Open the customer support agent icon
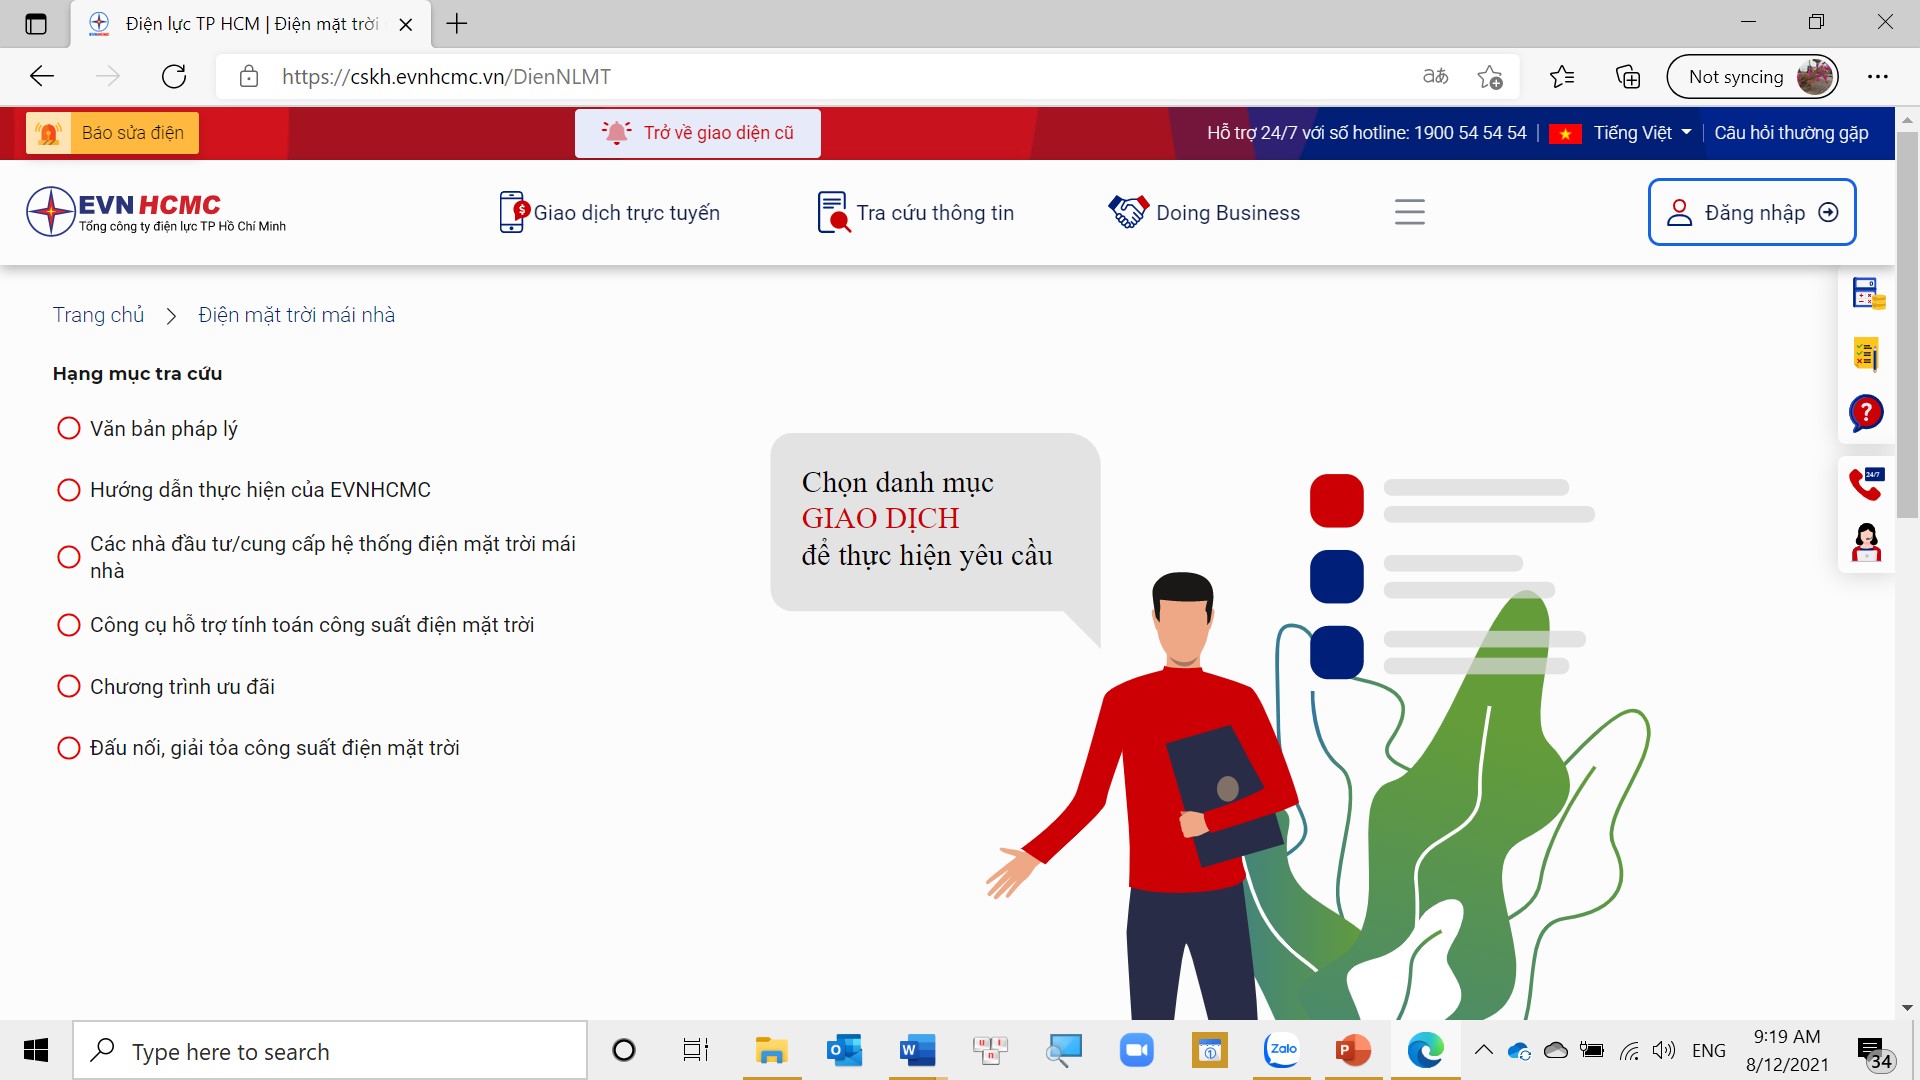 tap(1866, 543)
